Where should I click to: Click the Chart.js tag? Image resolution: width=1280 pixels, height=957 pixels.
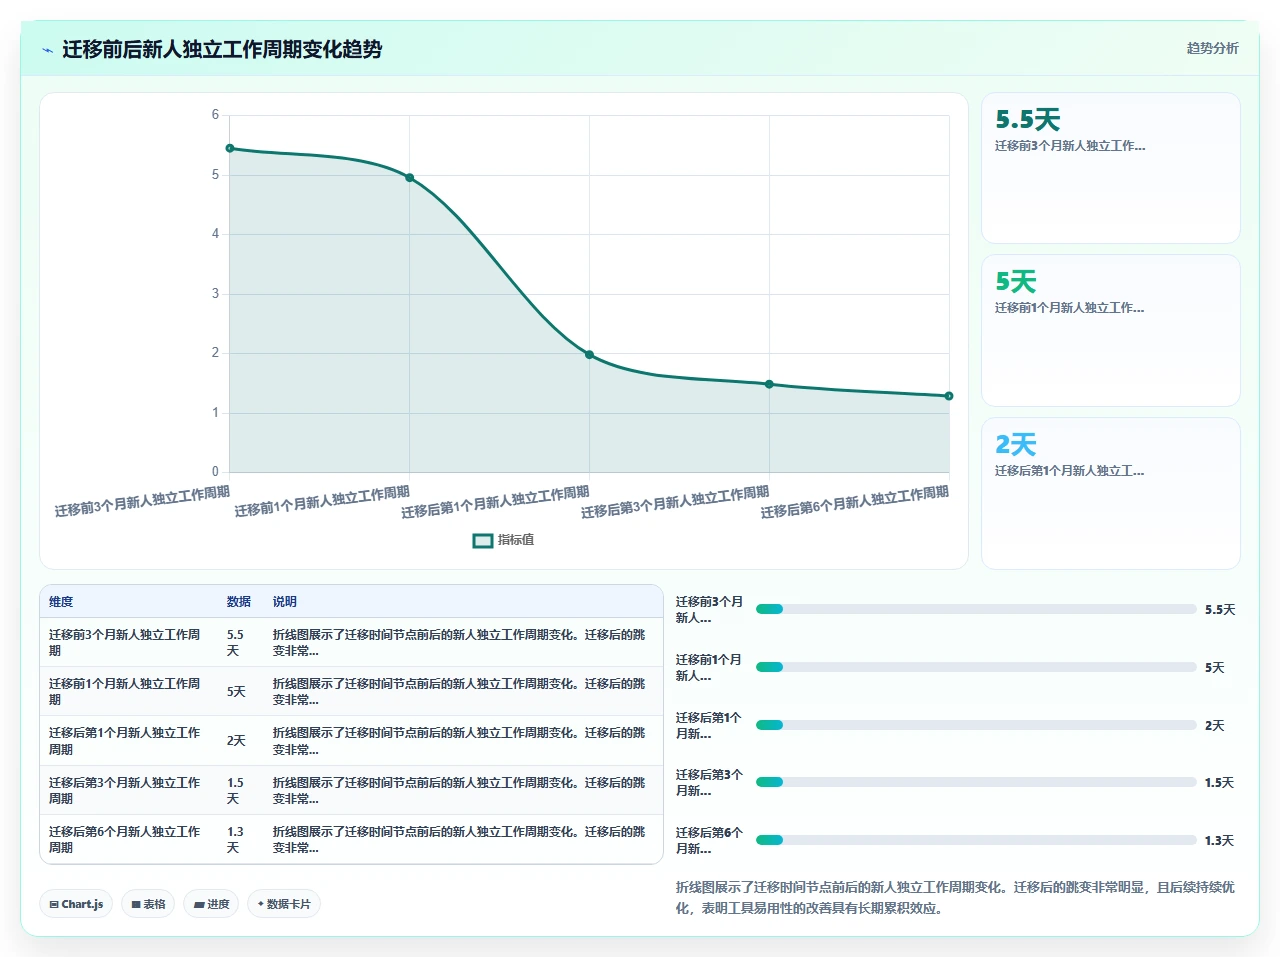[76, 904]
